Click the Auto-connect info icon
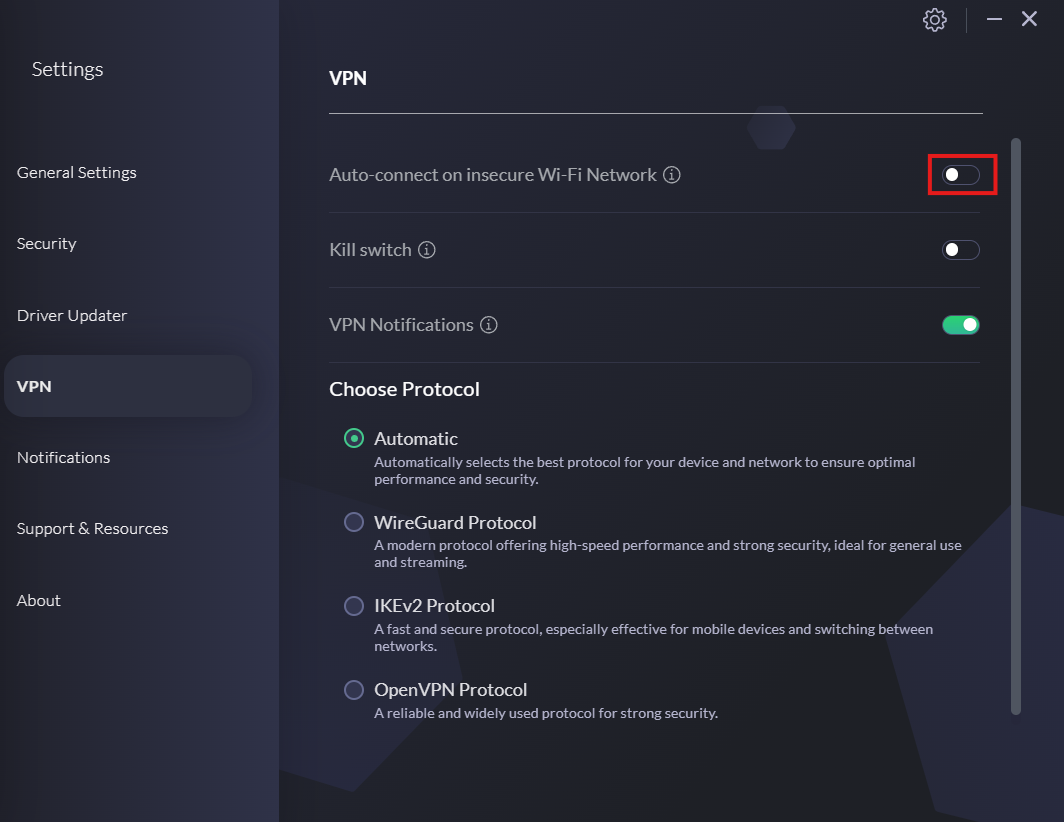Screen dimensions: 1064x822 [671, 174]
